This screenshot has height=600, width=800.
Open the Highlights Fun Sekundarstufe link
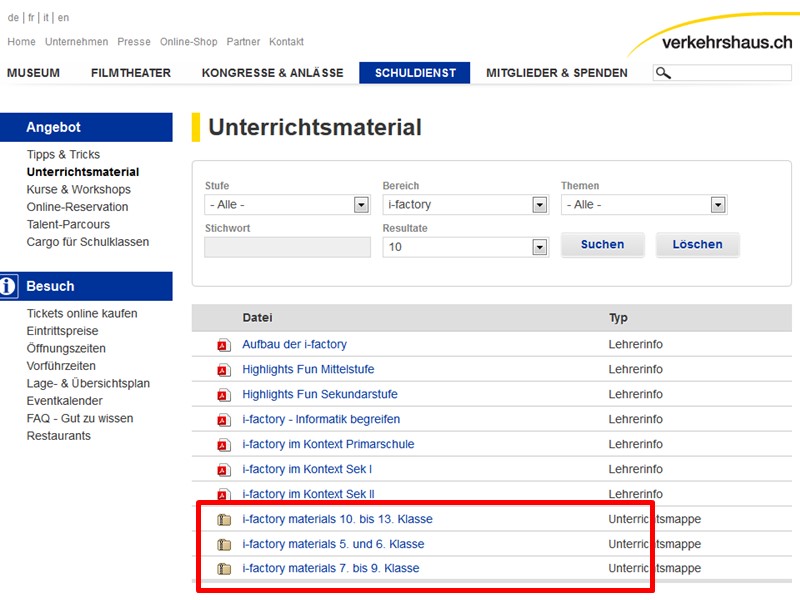point(319,395)
